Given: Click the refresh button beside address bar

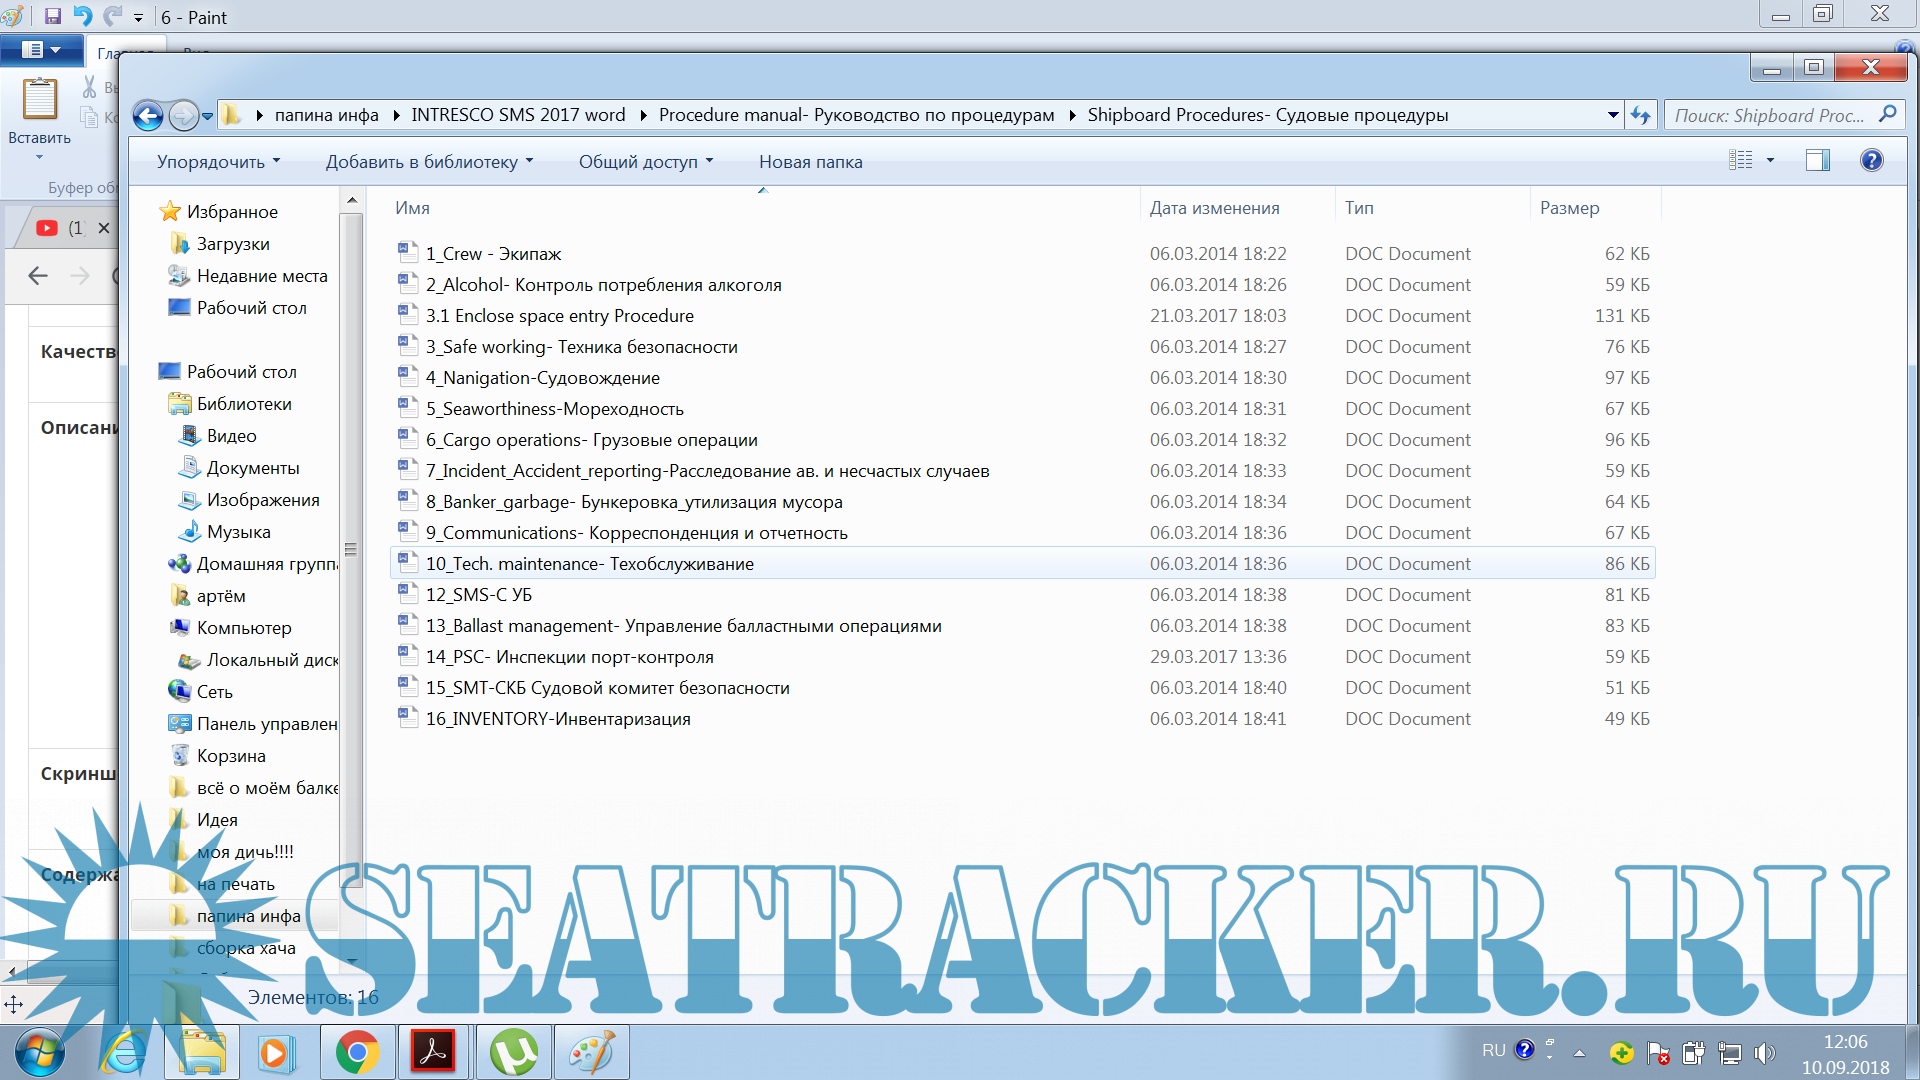Looking at the screenshot, I should (1640, 116).
